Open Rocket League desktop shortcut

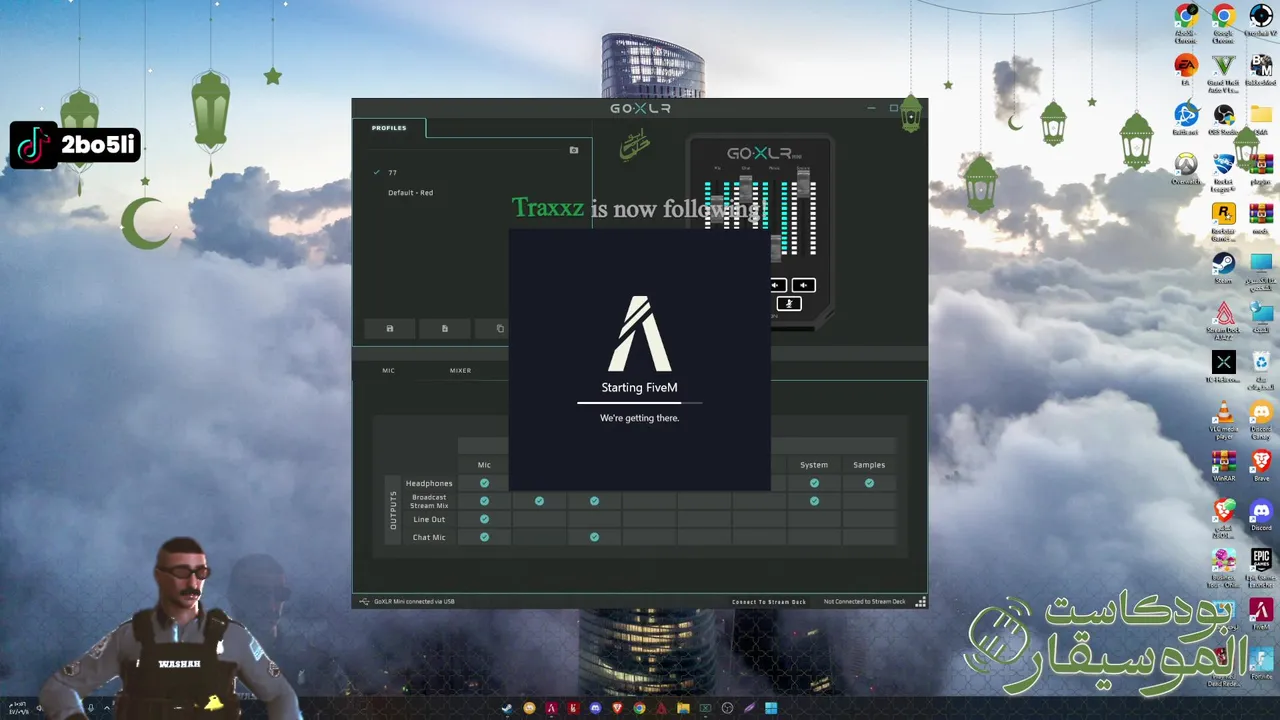(1223, 170)
